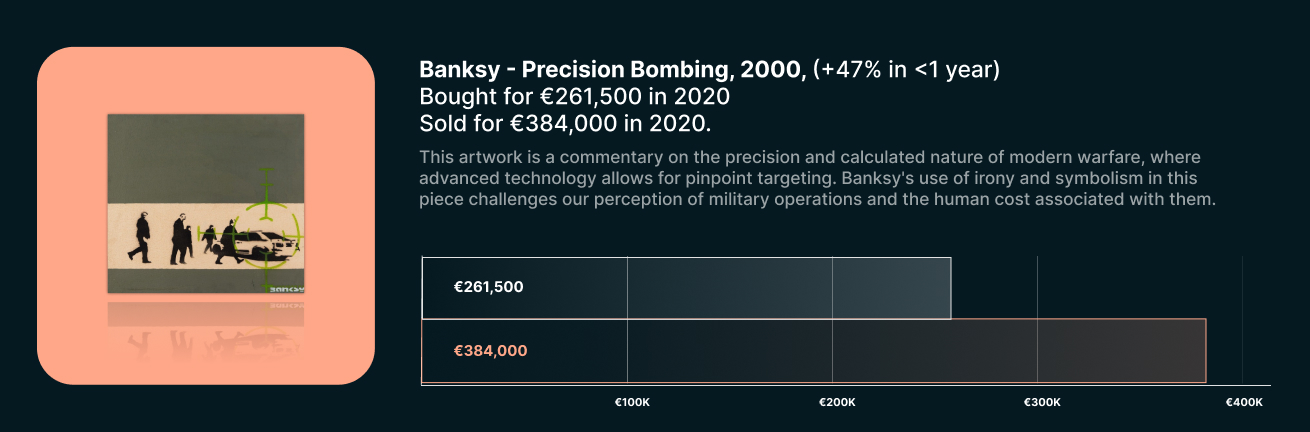The image size is (1310, 432).
Task: Click the orange €384,000 bar label
Action: tap(490, 351)
